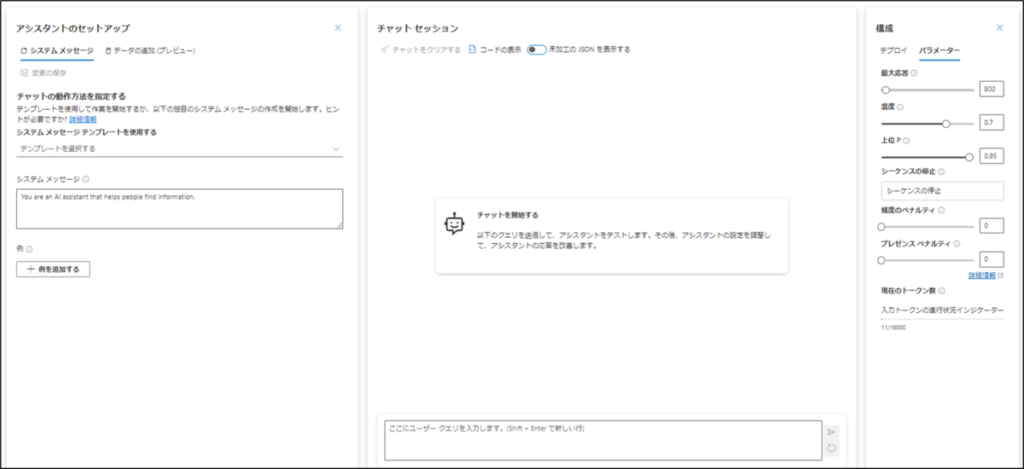Click the 上位 P slider handle
This screenshot has height=469, width=1024.
pyautogui.click(x=969, y=157)
